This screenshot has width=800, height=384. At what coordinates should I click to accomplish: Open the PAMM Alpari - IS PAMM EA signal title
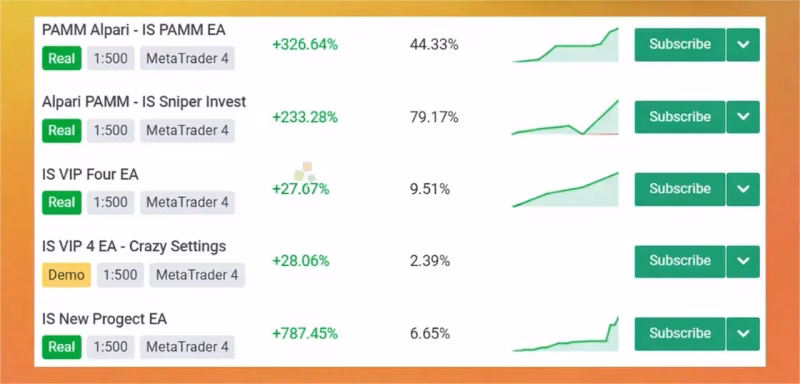pos(134,30)
